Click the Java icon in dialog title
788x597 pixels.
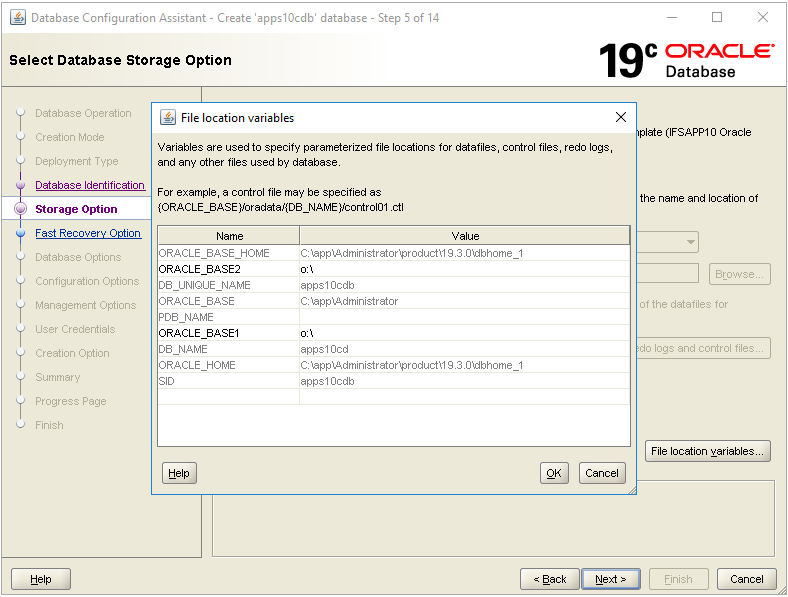(168, 118)
